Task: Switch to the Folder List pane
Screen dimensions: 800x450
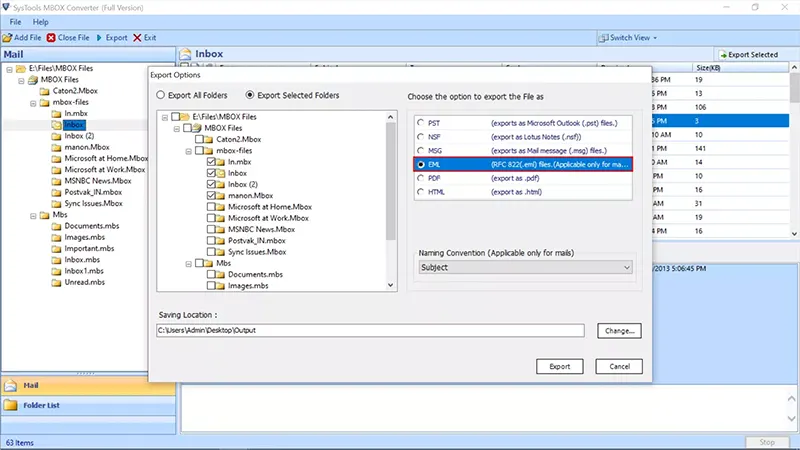Action: click(x=88, y=405)
